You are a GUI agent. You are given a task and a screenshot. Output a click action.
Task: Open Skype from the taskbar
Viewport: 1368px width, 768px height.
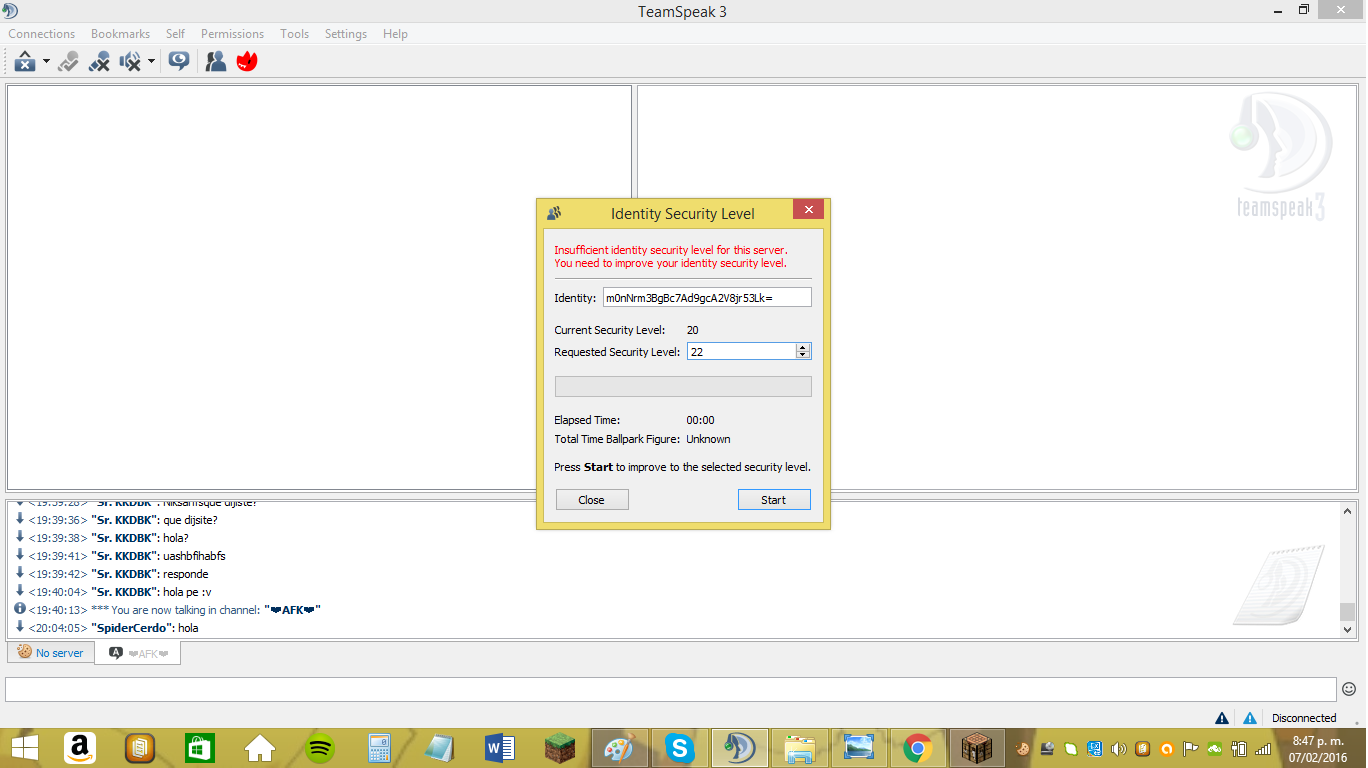[680, 748]
